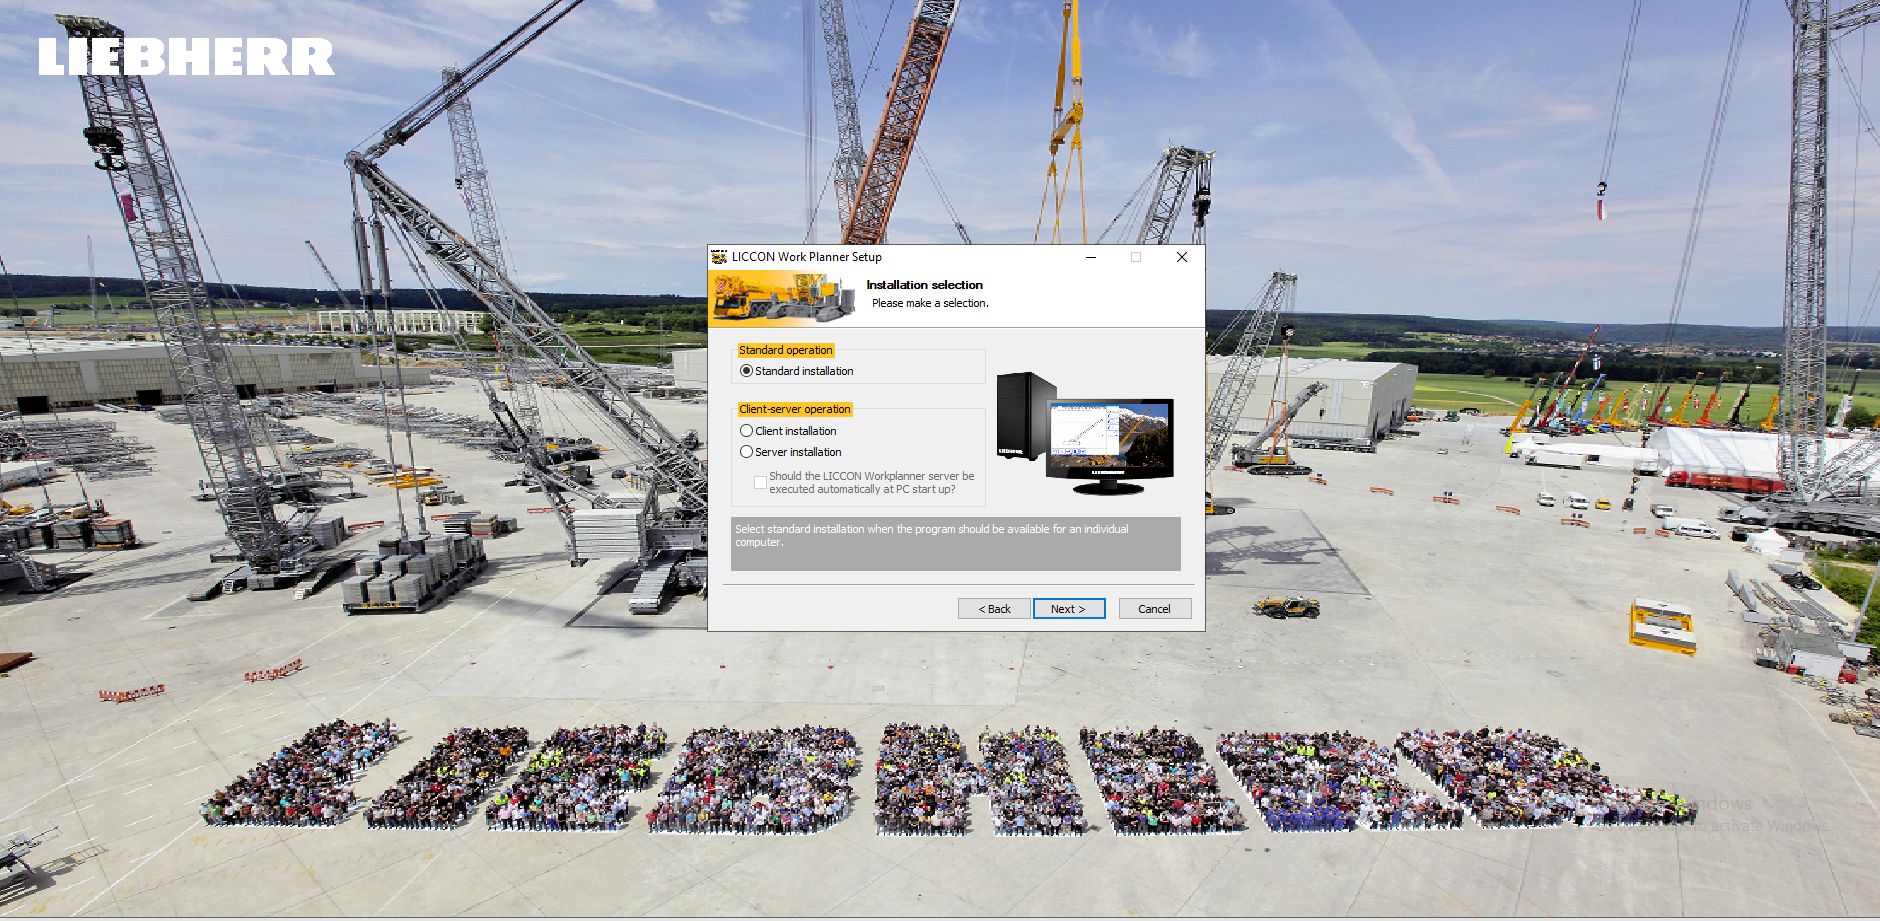Click the Installation selection header text
The height and width of the screenshot is (921, 1880).
pos(925,284)
